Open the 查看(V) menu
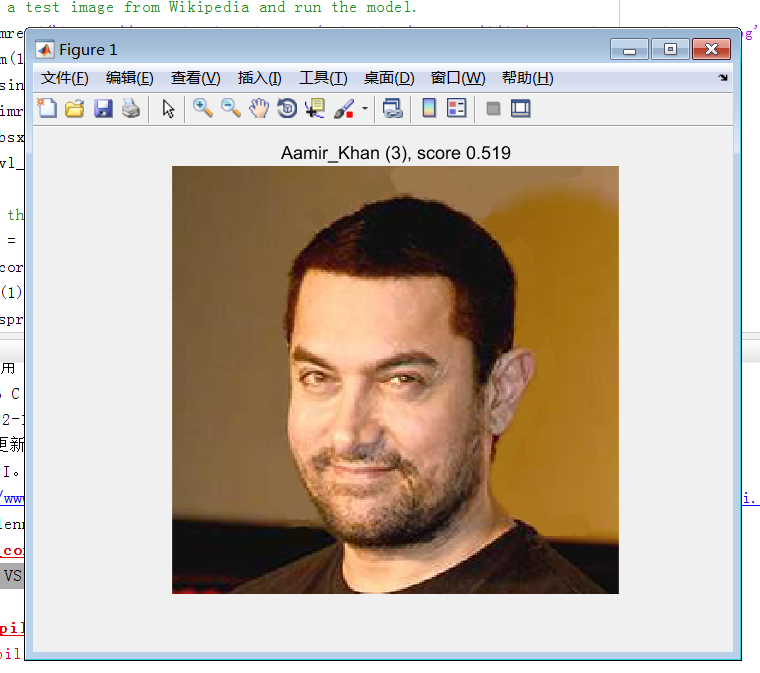The image size is (760, 673). pos(195,78)
